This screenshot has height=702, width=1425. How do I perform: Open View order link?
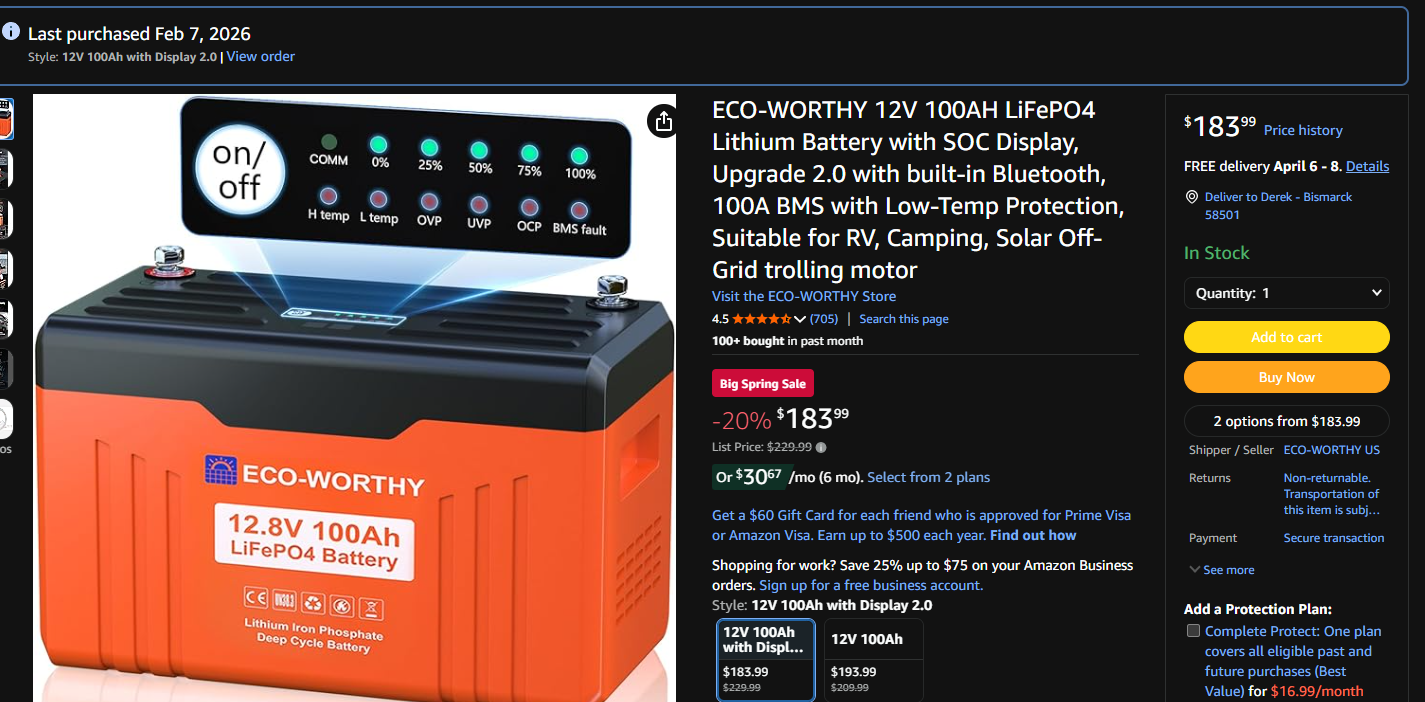pos(261,56)
